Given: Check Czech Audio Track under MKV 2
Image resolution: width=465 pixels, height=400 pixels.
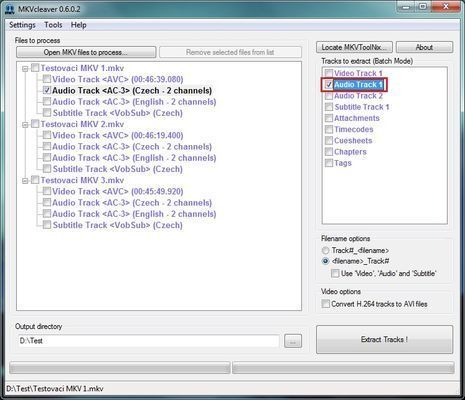Looking at the screenshot, I should click(47, 146).
